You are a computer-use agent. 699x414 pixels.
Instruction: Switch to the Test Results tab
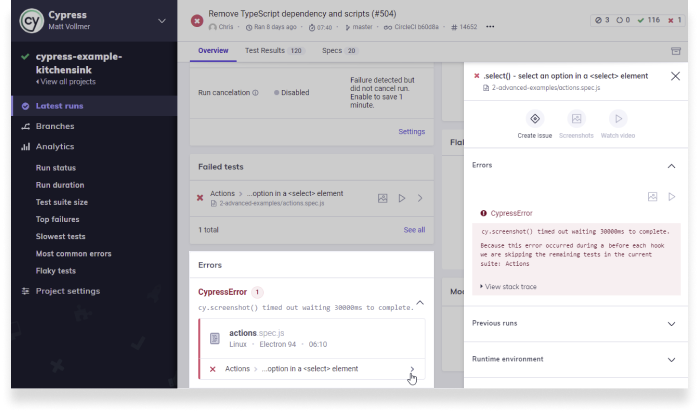point(273,51)
